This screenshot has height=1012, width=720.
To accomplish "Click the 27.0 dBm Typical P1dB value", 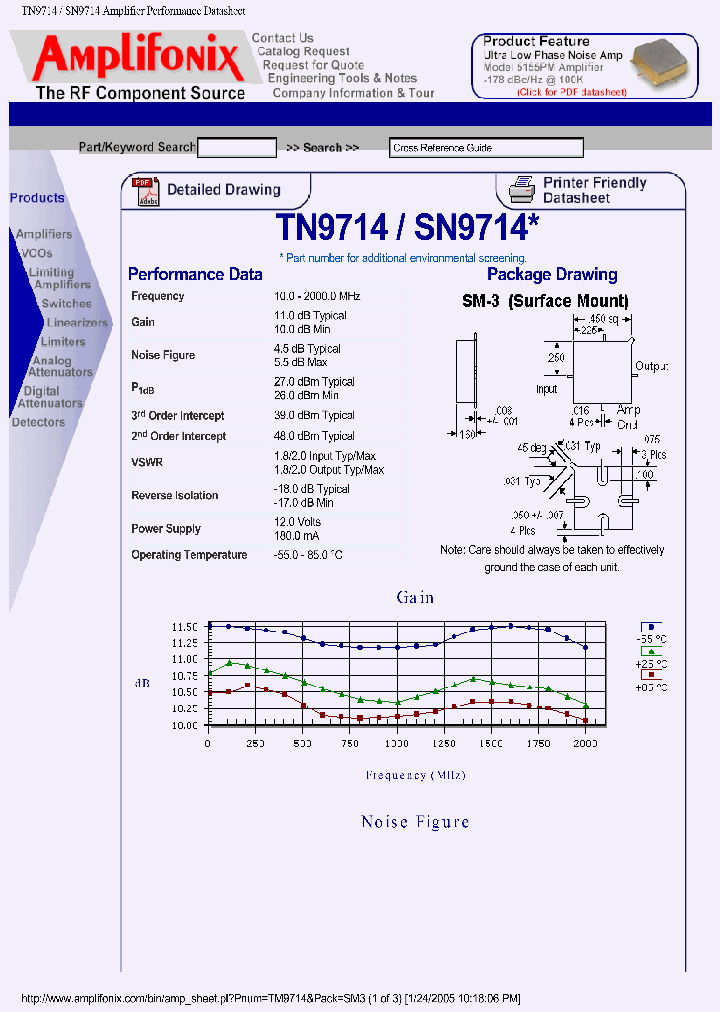I will click(x=314, y=382).
